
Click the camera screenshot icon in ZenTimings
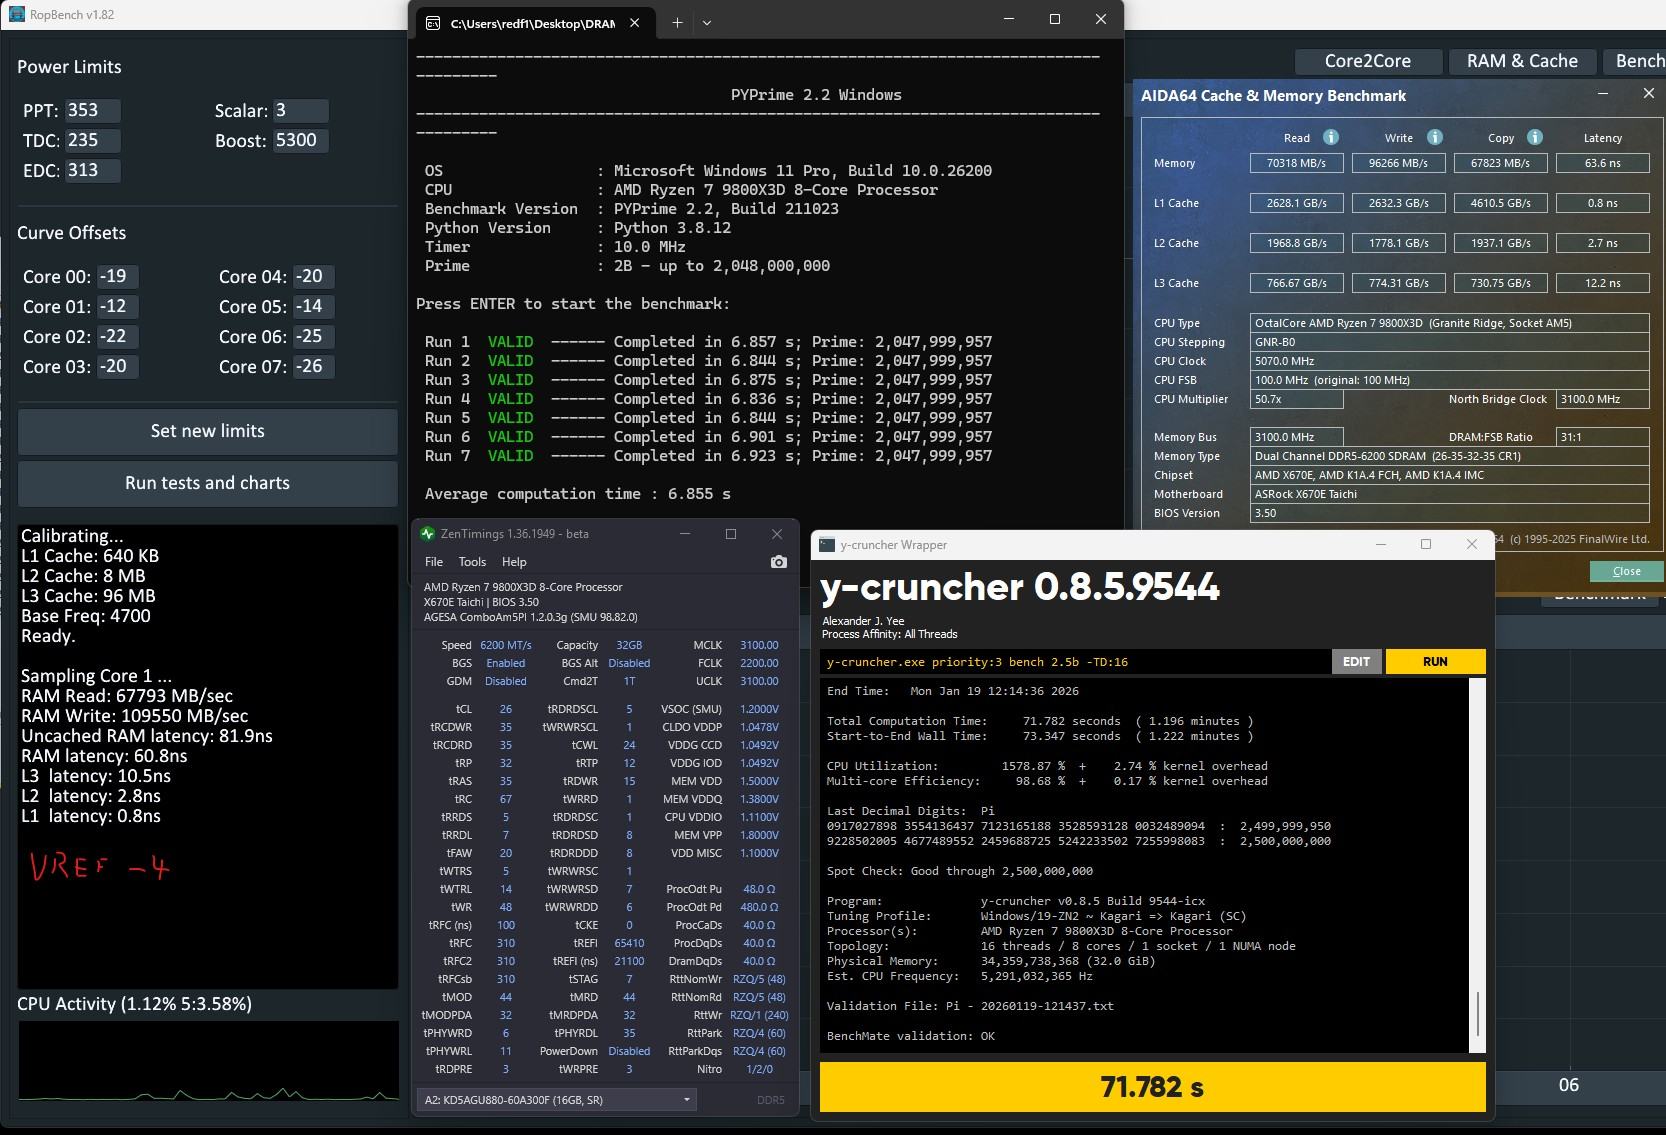(x=779, y=562)
